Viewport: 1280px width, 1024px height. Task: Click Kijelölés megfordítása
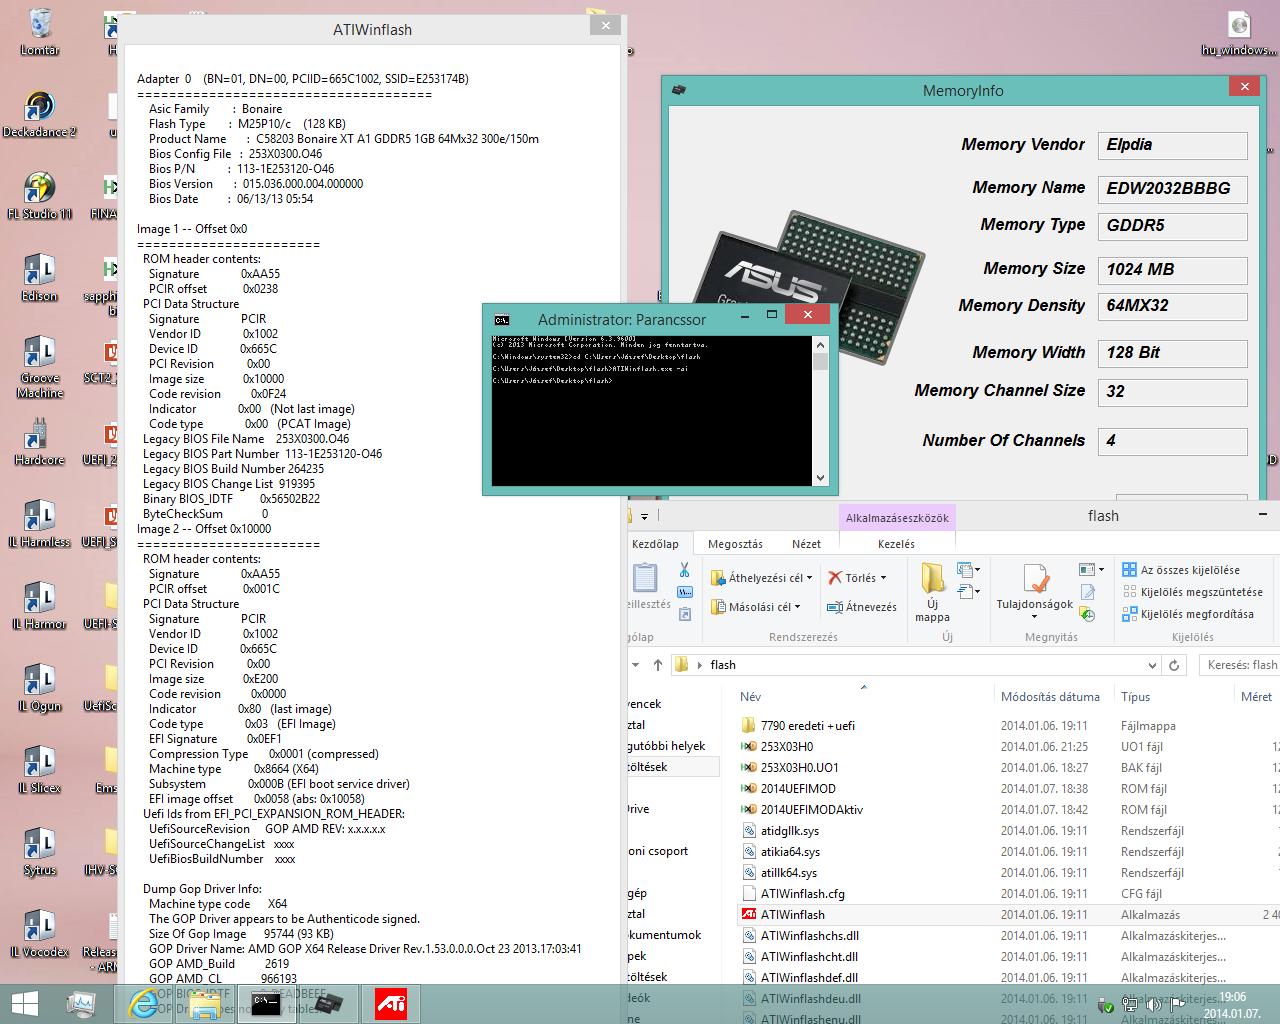[1187, 614]
